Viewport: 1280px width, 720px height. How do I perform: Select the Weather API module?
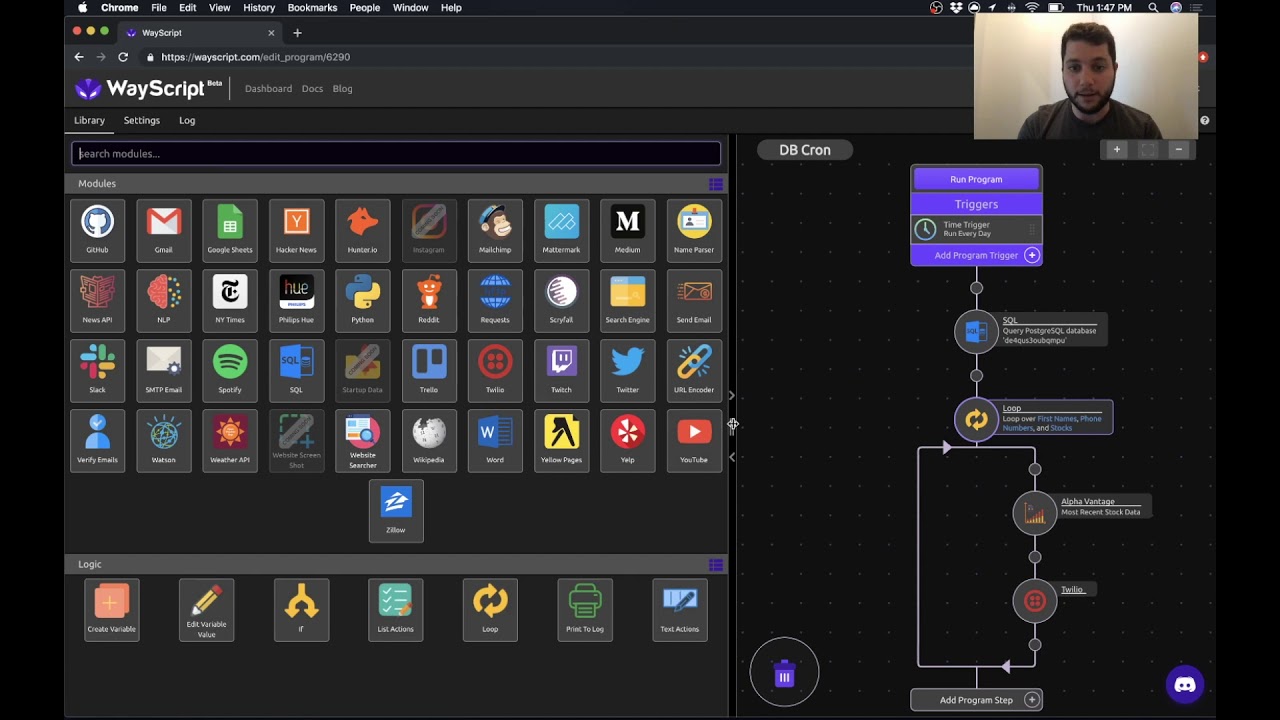tap(230, 440)
